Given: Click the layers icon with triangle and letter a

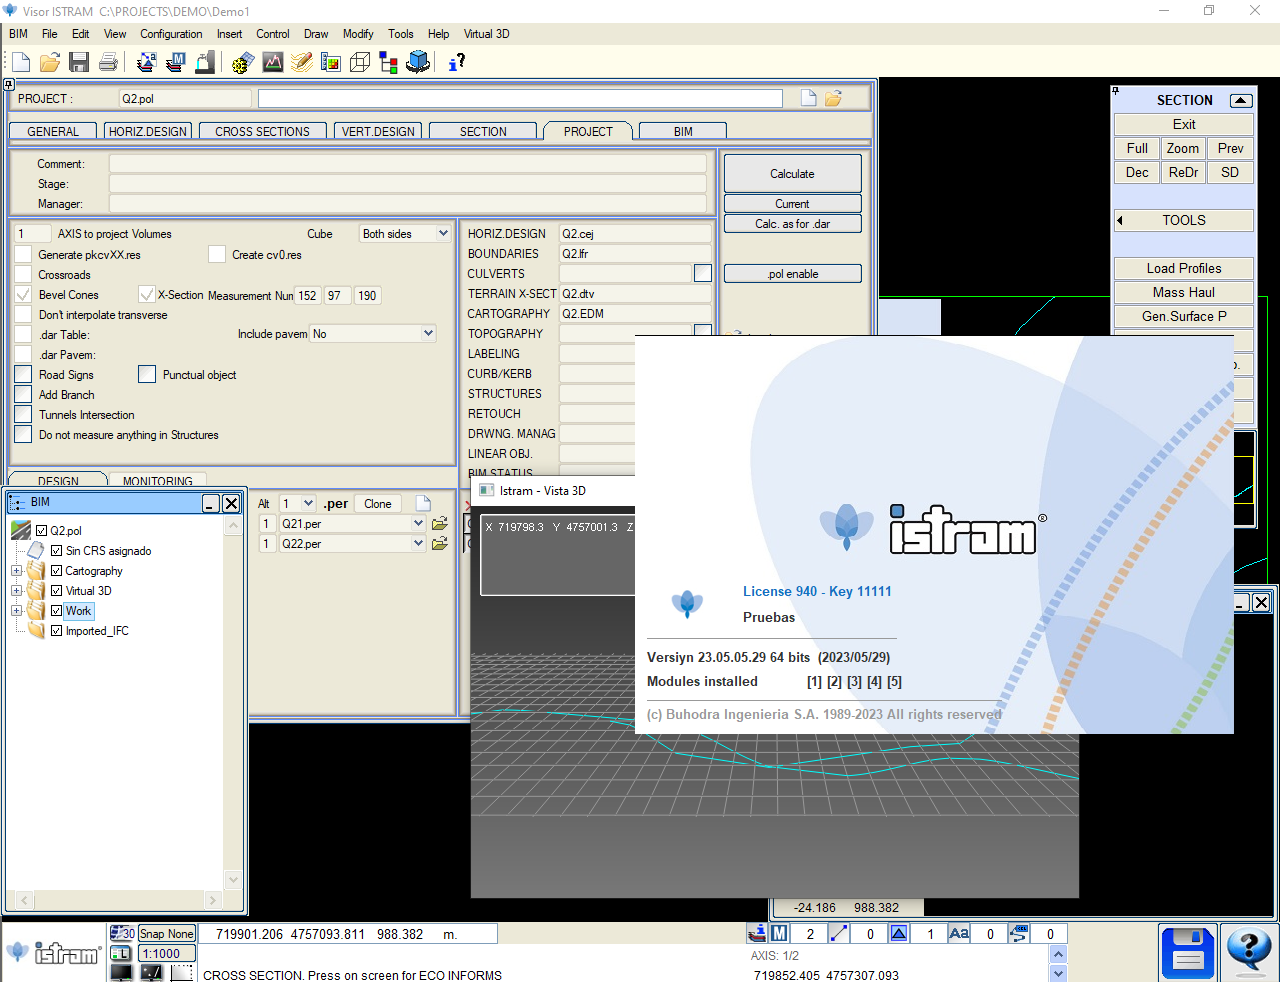Looking at the screenshot, I should click(146, 62).
